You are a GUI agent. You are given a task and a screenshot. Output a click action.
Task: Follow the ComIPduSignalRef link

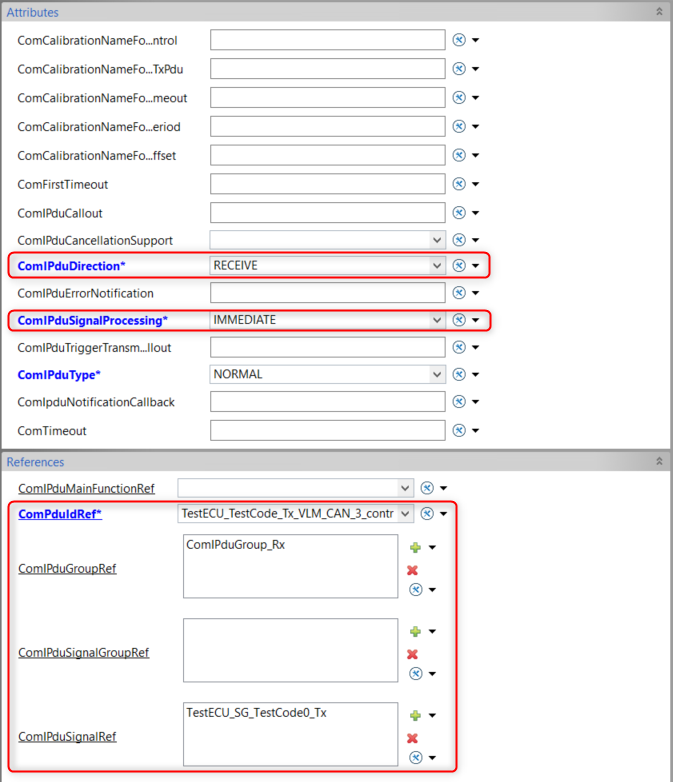67,737
